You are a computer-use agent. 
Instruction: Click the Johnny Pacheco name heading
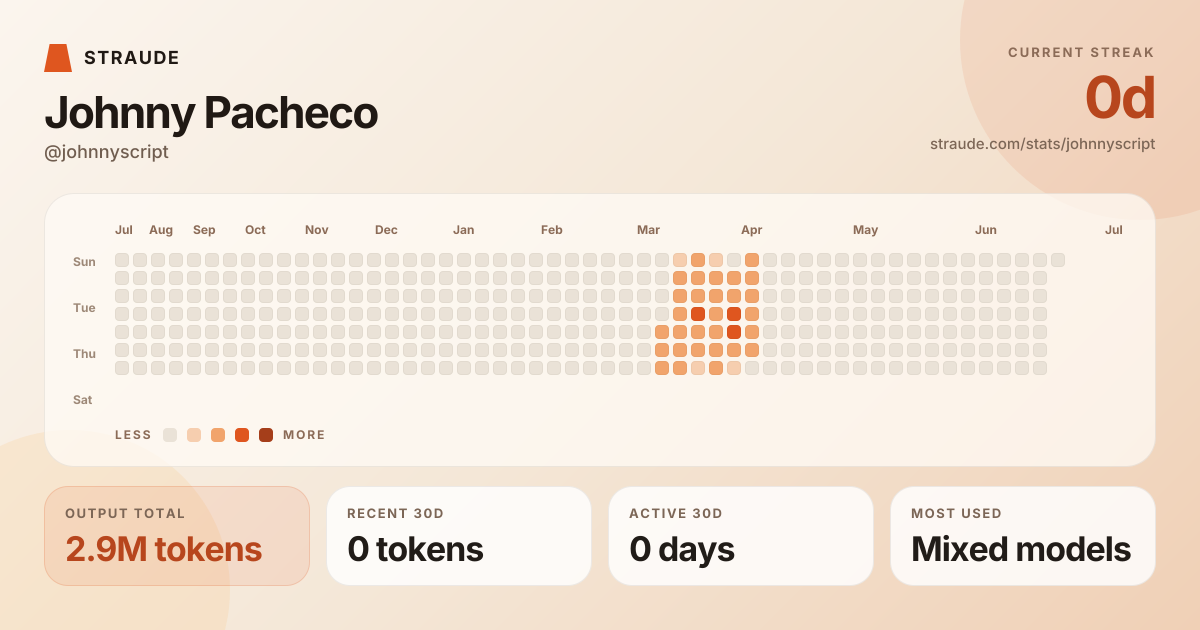[211, 112]
